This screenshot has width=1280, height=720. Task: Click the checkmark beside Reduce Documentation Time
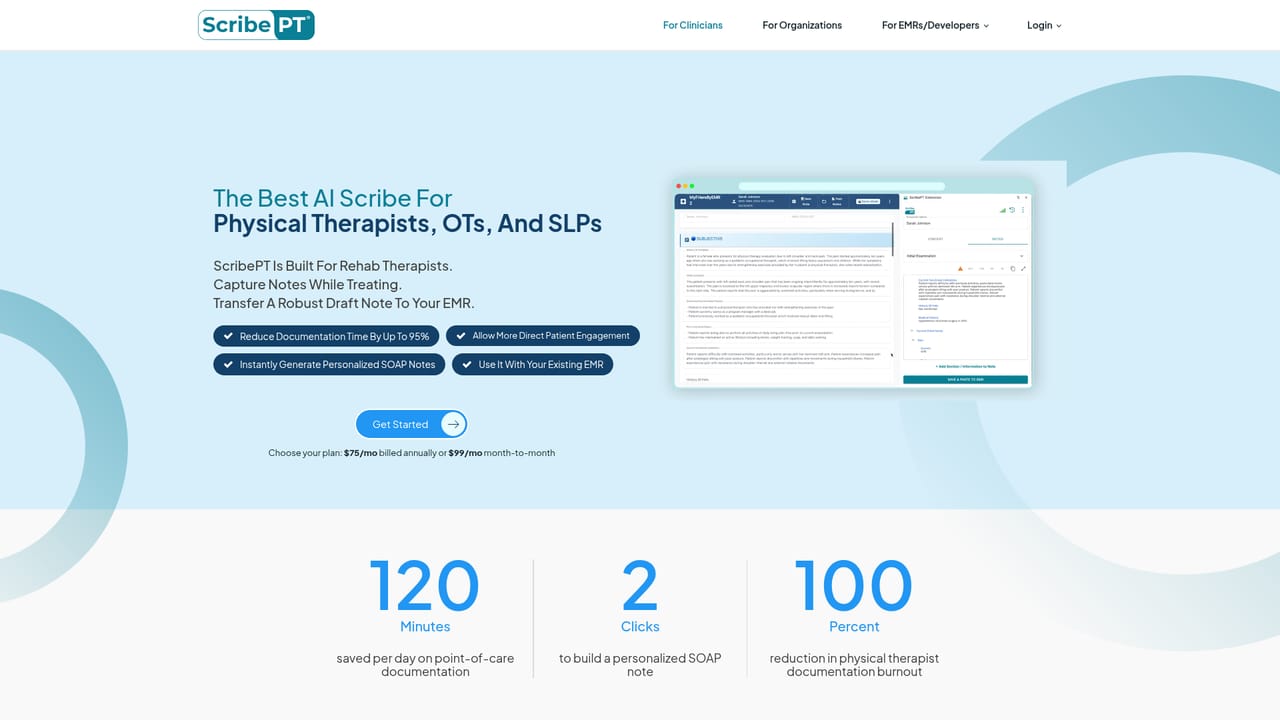[x=228, y=336]
